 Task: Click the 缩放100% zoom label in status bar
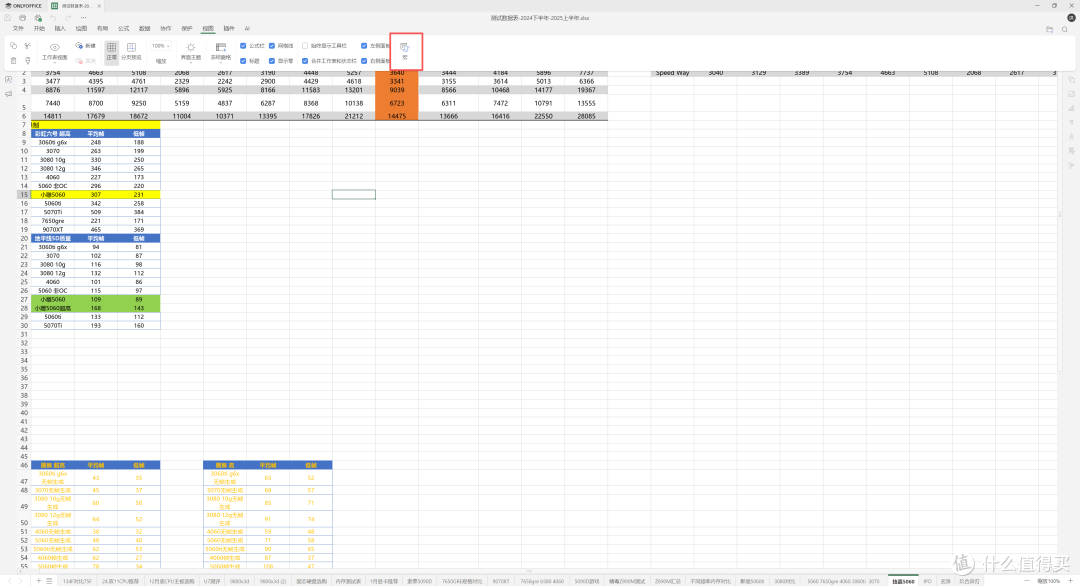click(1048, 581)
